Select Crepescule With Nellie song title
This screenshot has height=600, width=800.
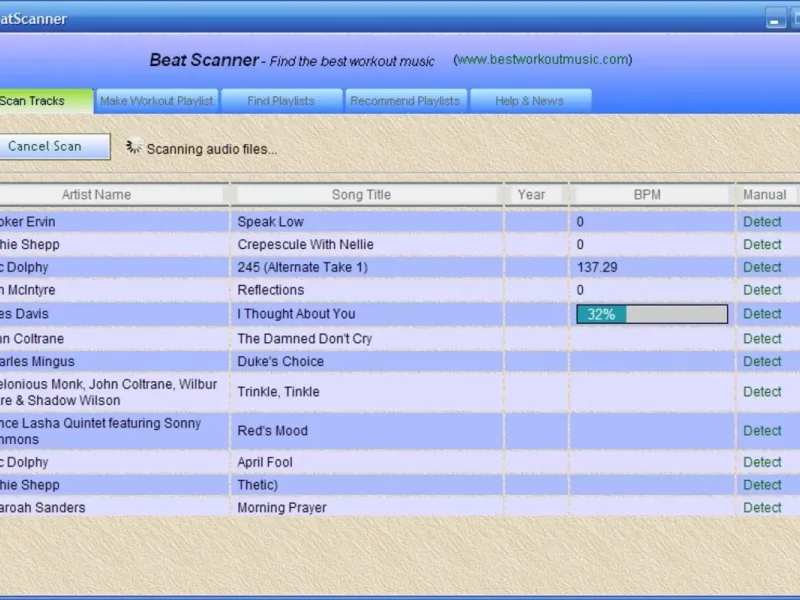click(305, 245)
